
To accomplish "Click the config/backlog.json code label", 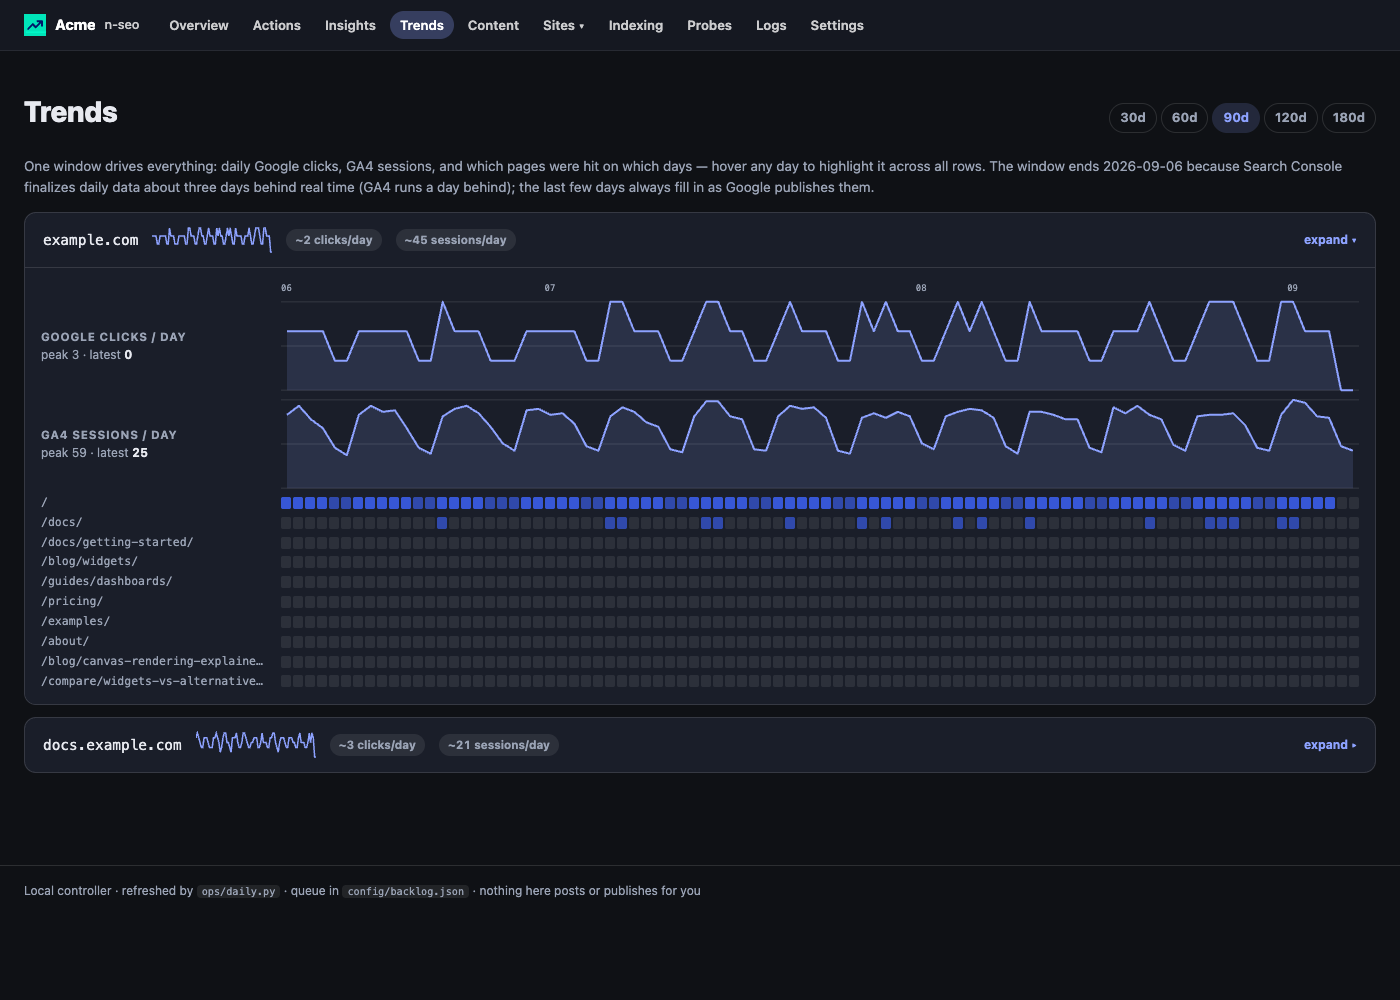I will pyautogui.click(x=406, y=891).
